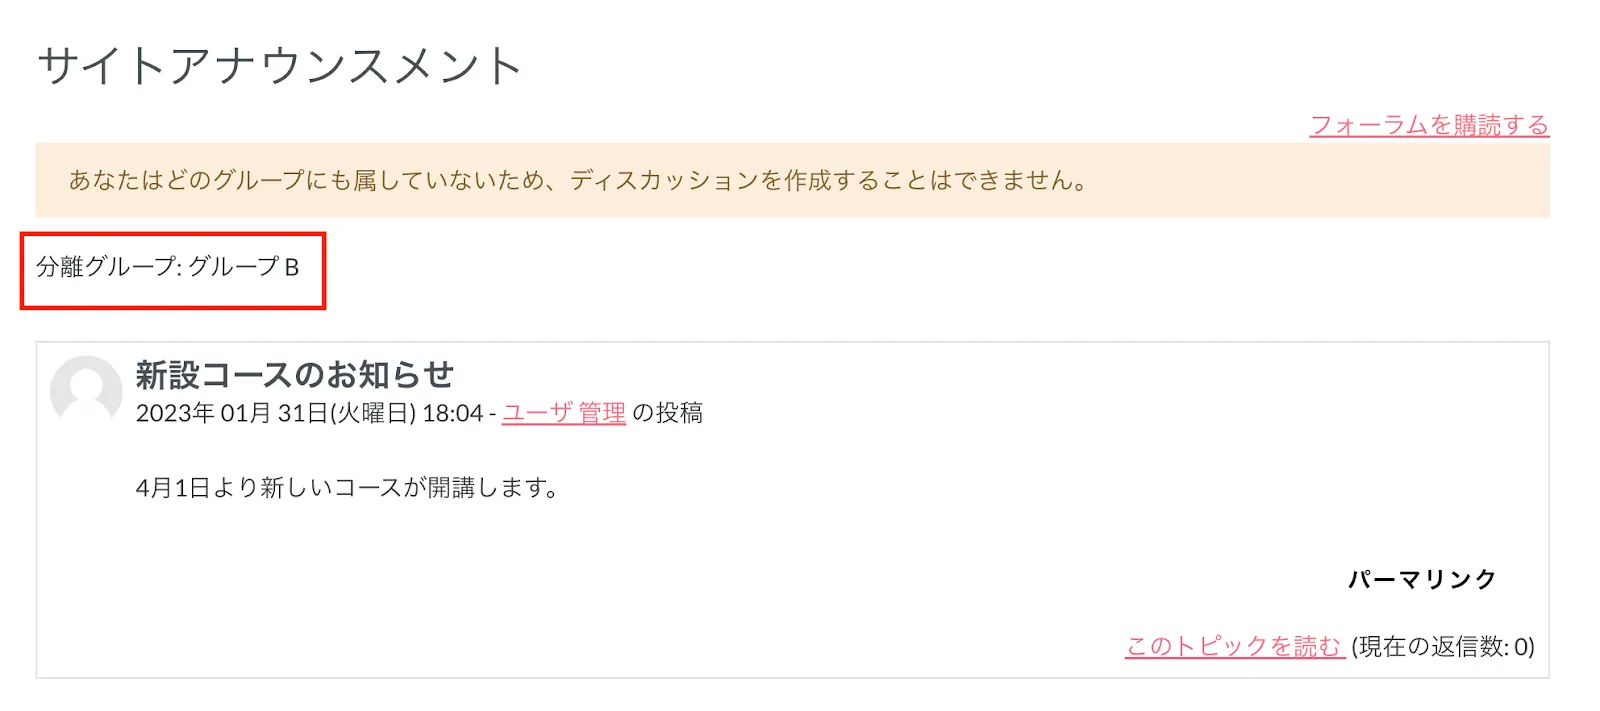Click the author's profile avatar picture
The image size is (1600, 711).
[86, 391]
